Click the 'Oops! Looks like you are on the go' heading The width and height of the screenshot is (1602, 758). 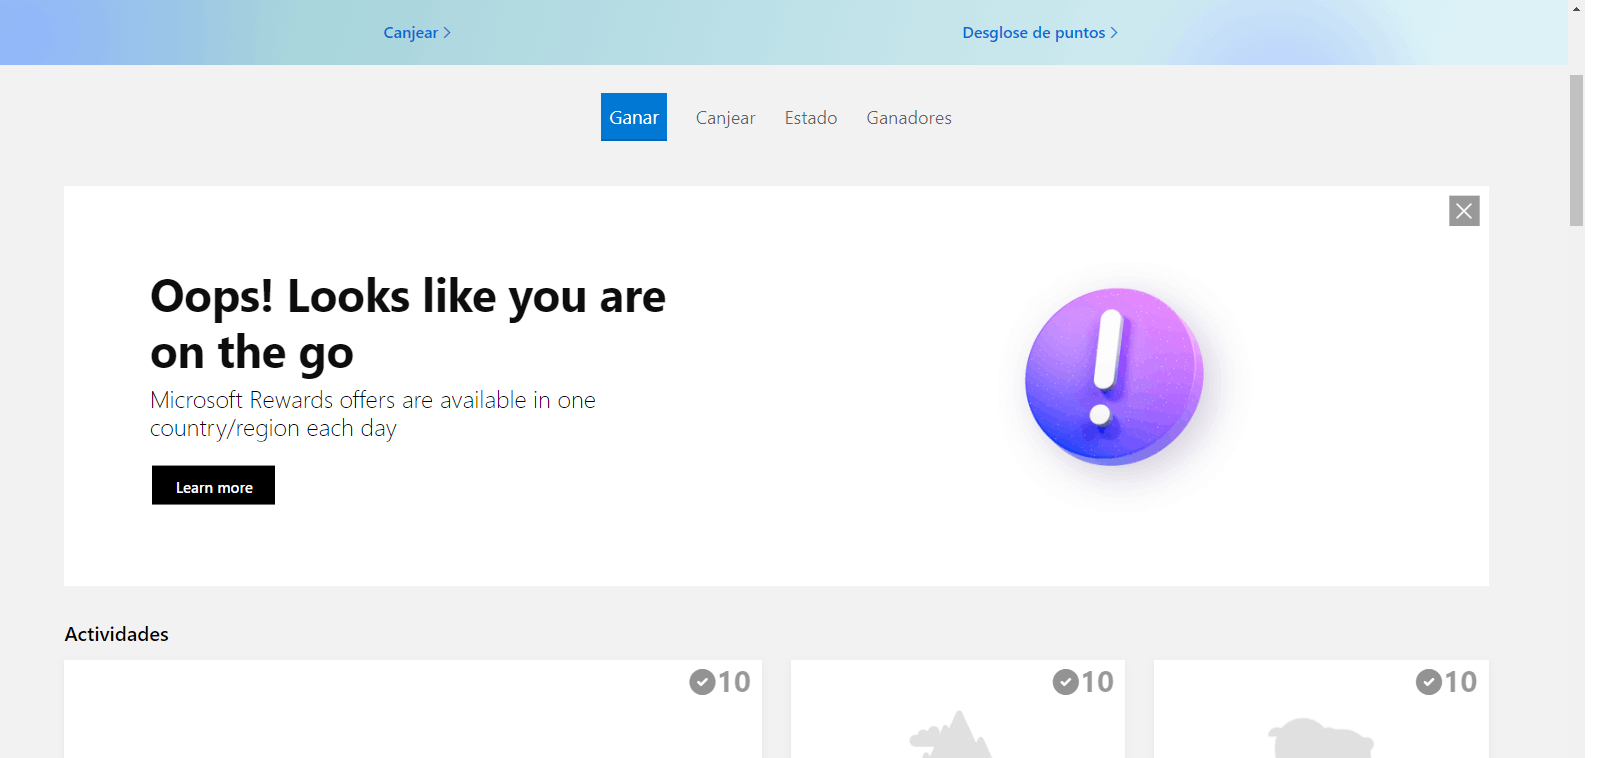point(408,324)
